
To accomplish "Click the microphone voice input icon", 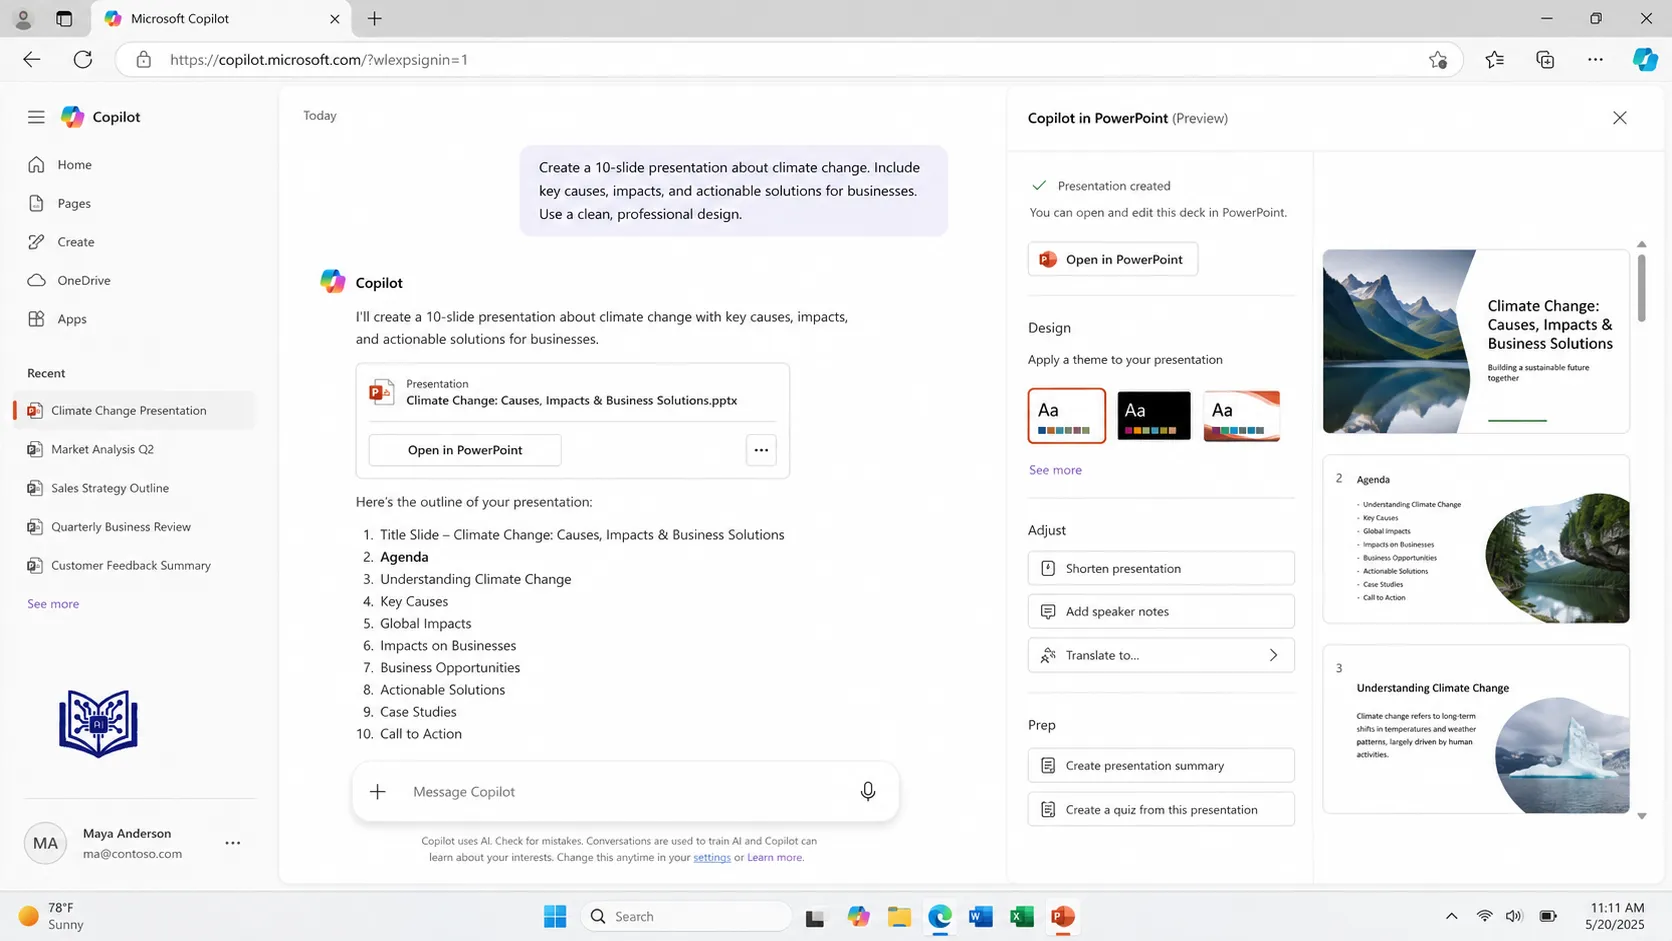I will point(868,792).
